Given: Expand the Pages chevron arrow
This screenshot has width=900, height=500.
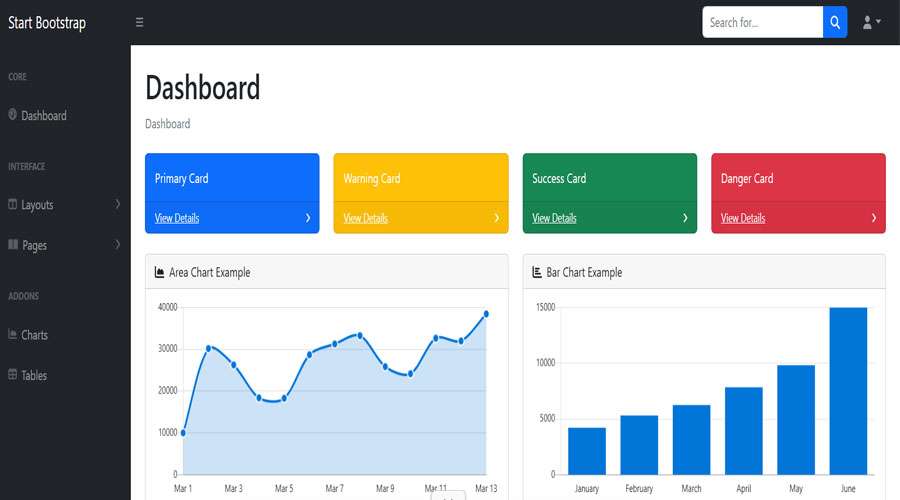Looking at the screenshot, I should pos(117,245).
